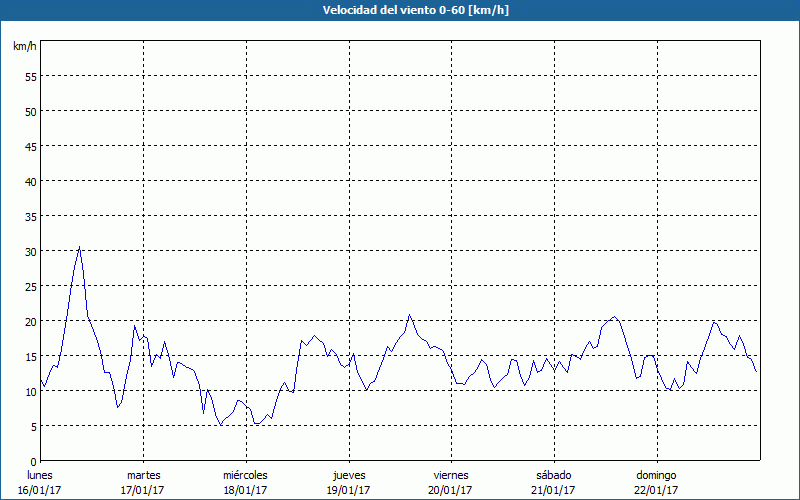Click the 10 tick label on the y-axis
The width and height of the screenshot is (800, 500).
click(30, 391)
